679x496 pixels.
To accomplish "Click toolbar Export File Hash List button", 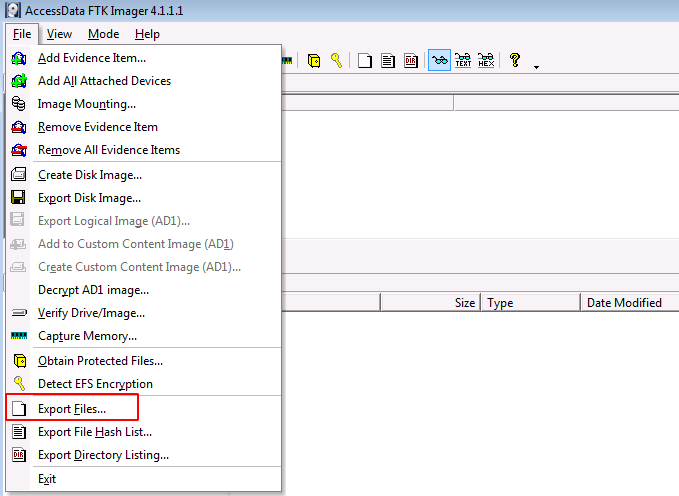I will coord(388,60).
